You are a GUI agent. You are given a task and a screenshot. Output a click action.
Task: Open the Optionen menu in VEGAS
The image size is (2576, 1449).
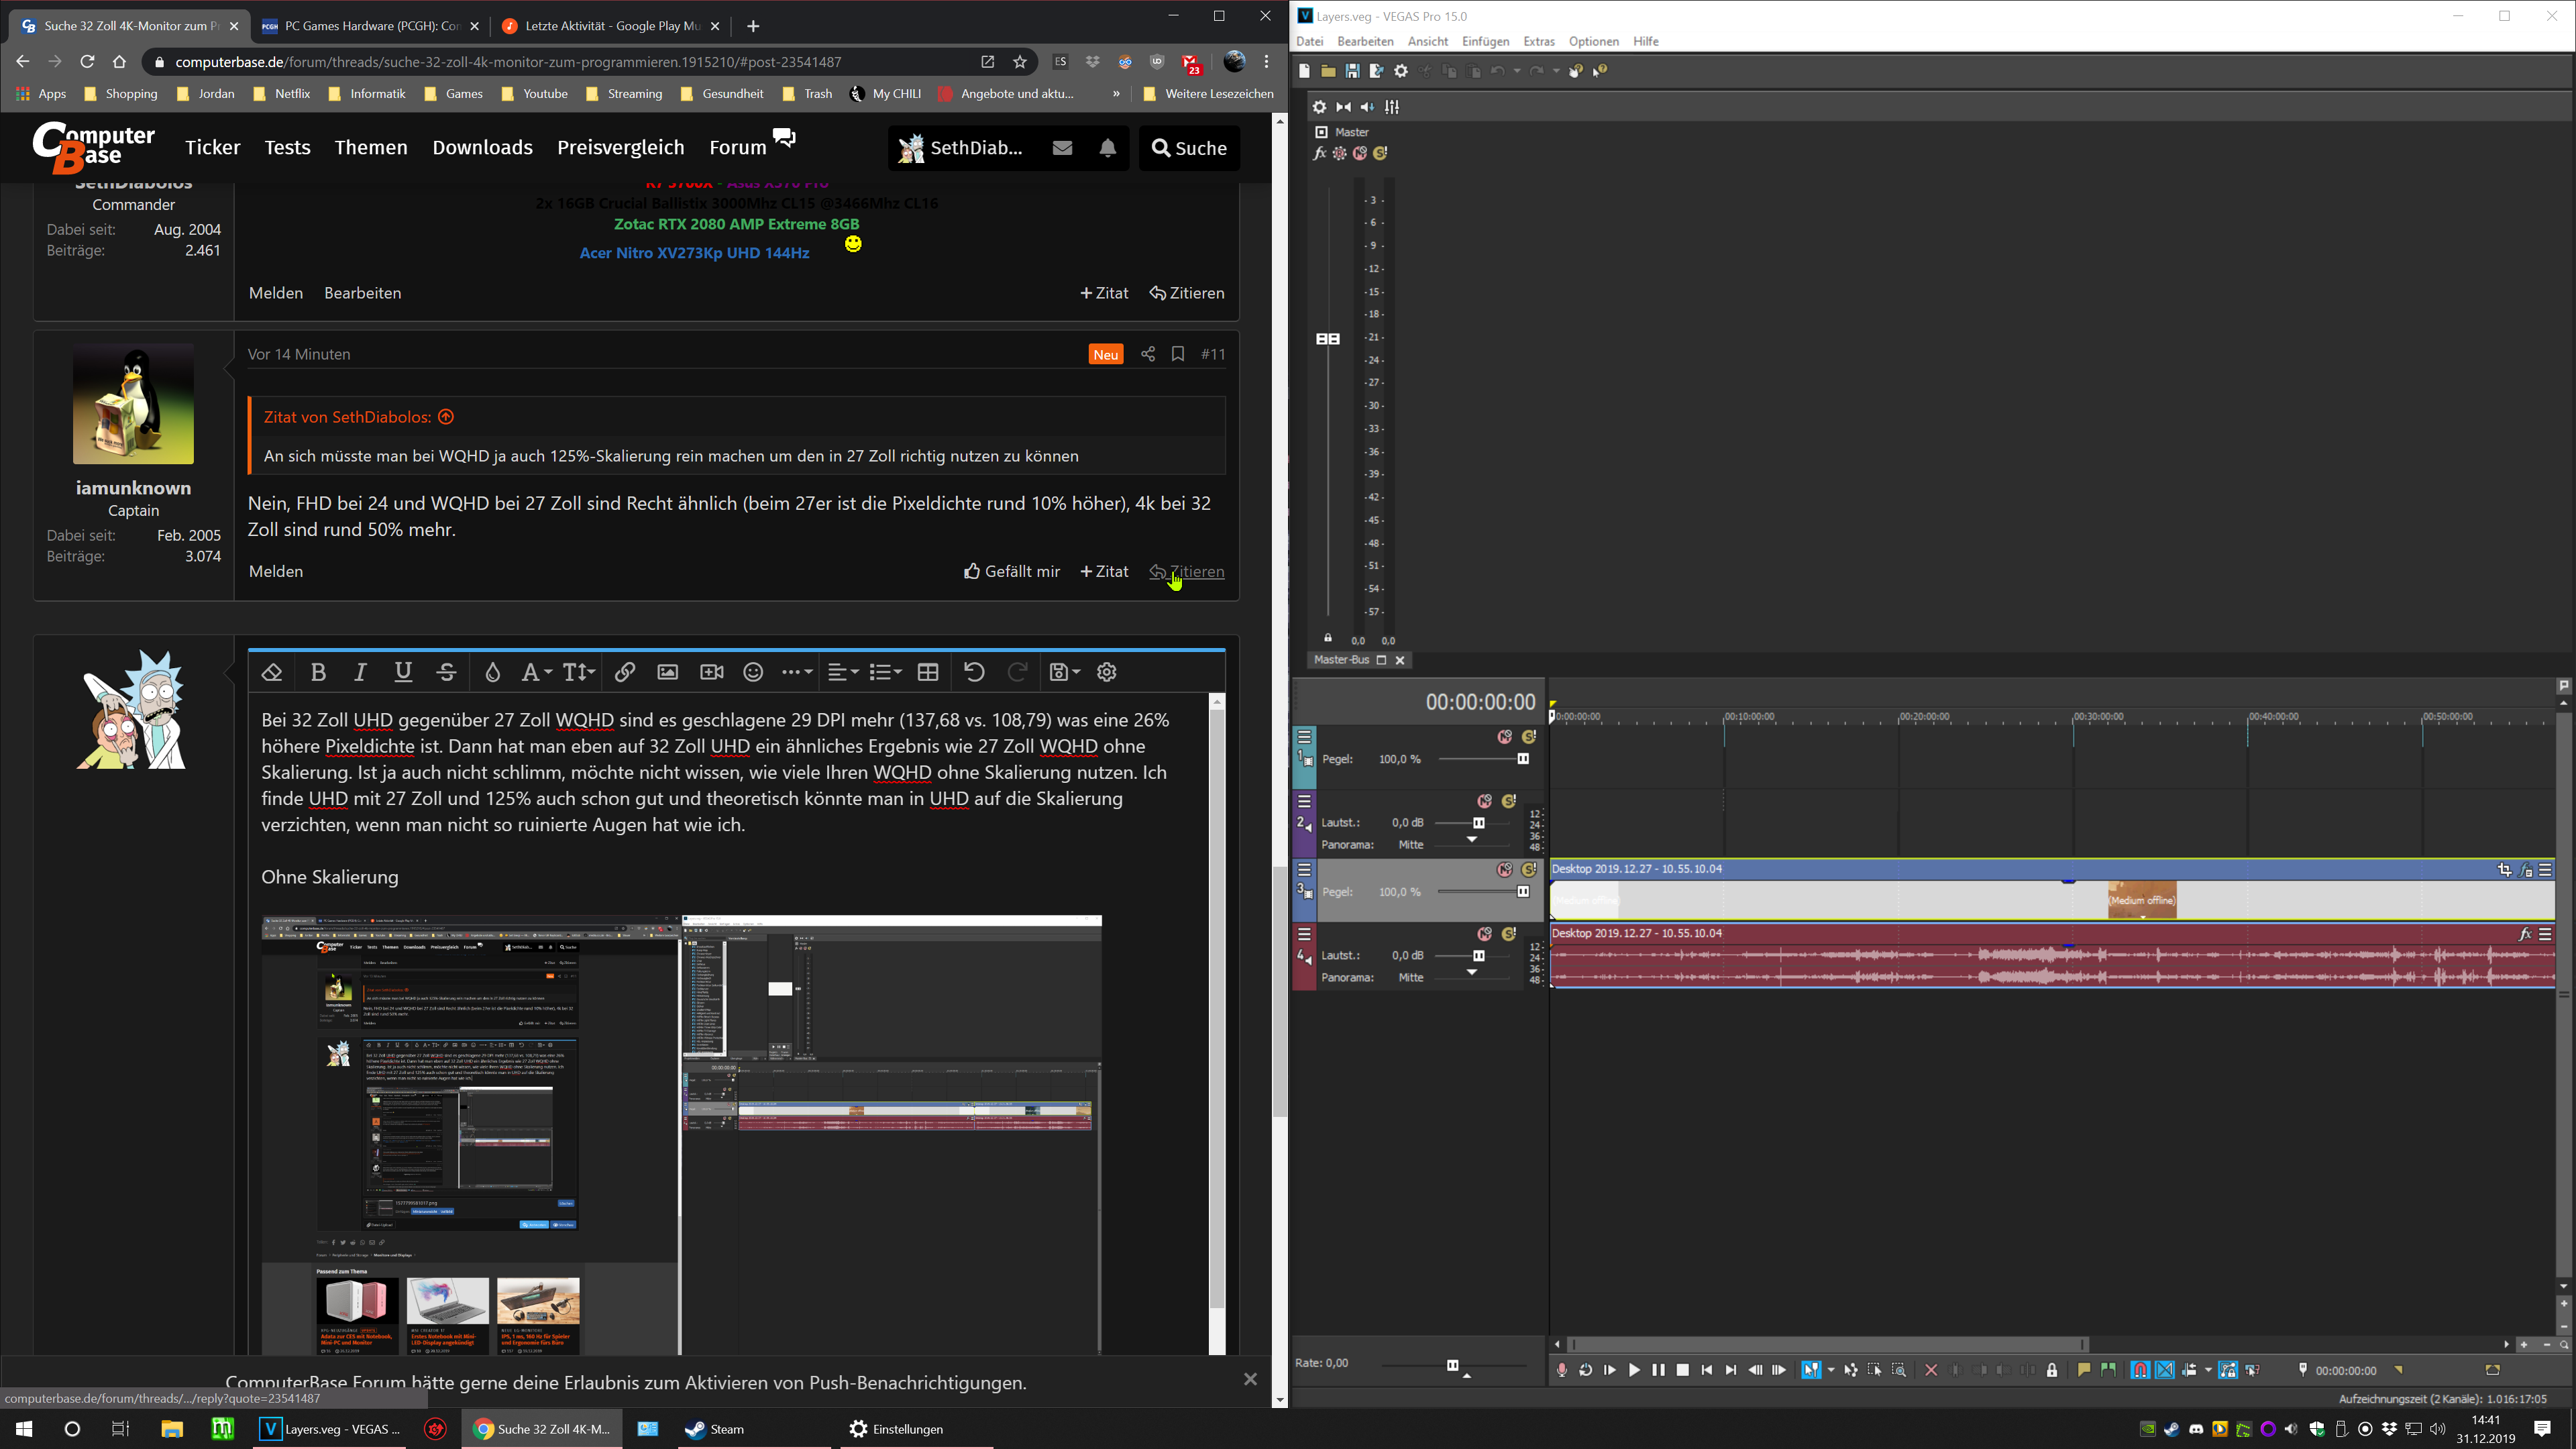1593,41
